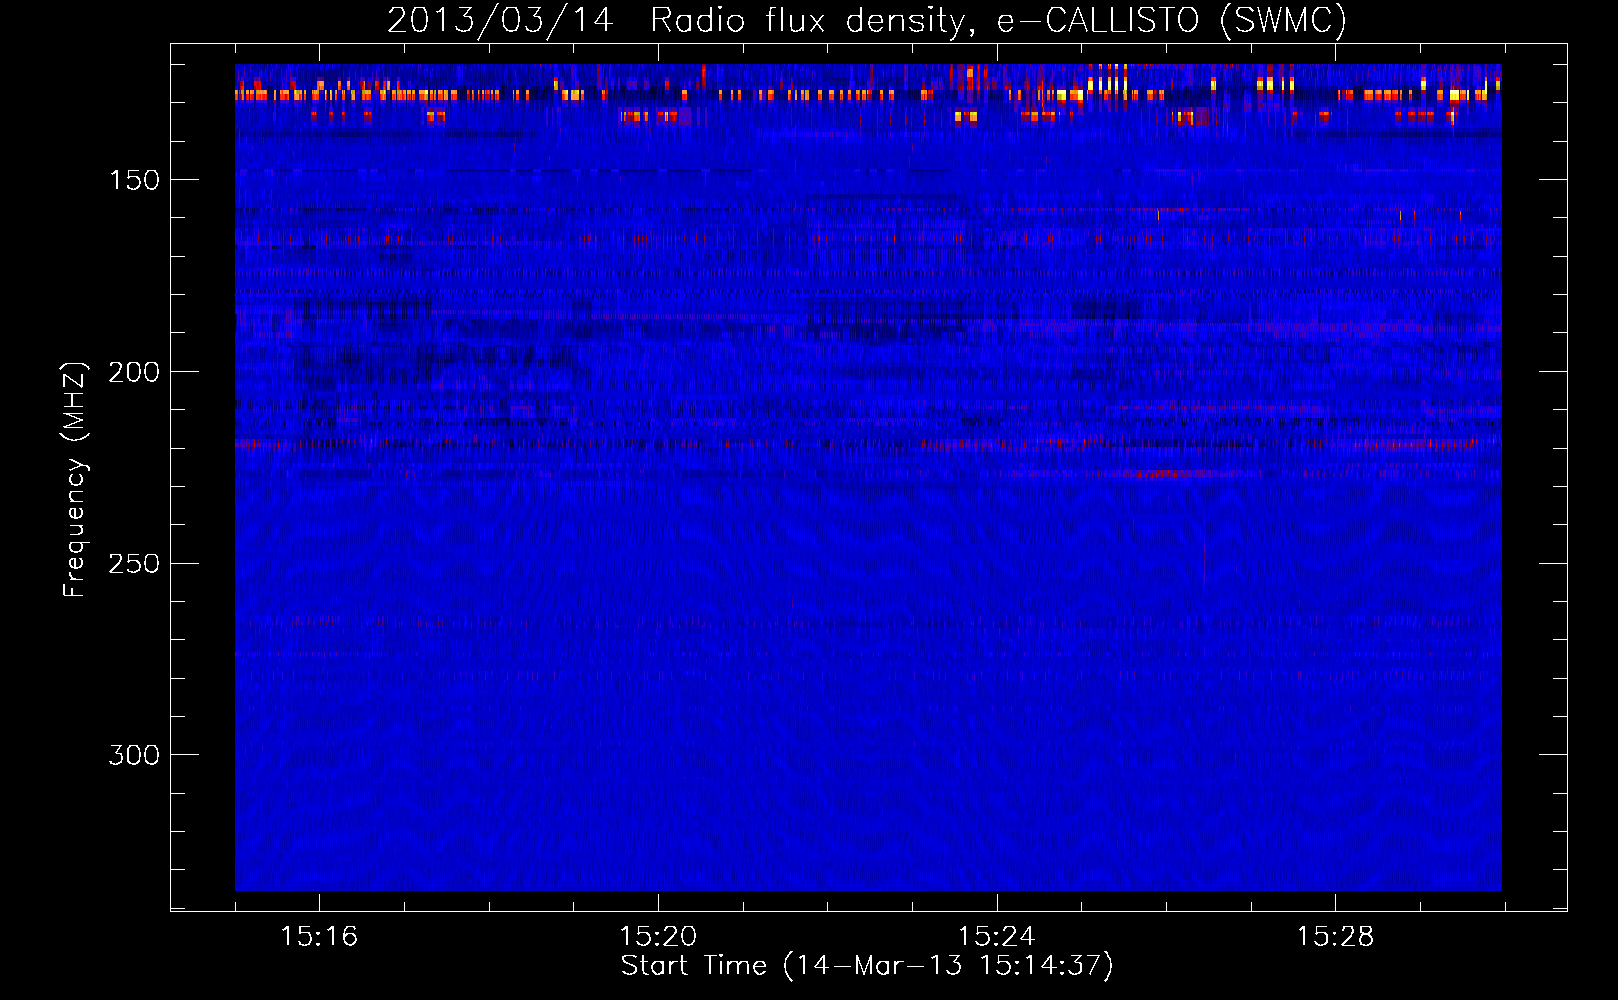Click the 15:28 time tick label
Screen dimensions: 1618x1000
point(1335,937)
